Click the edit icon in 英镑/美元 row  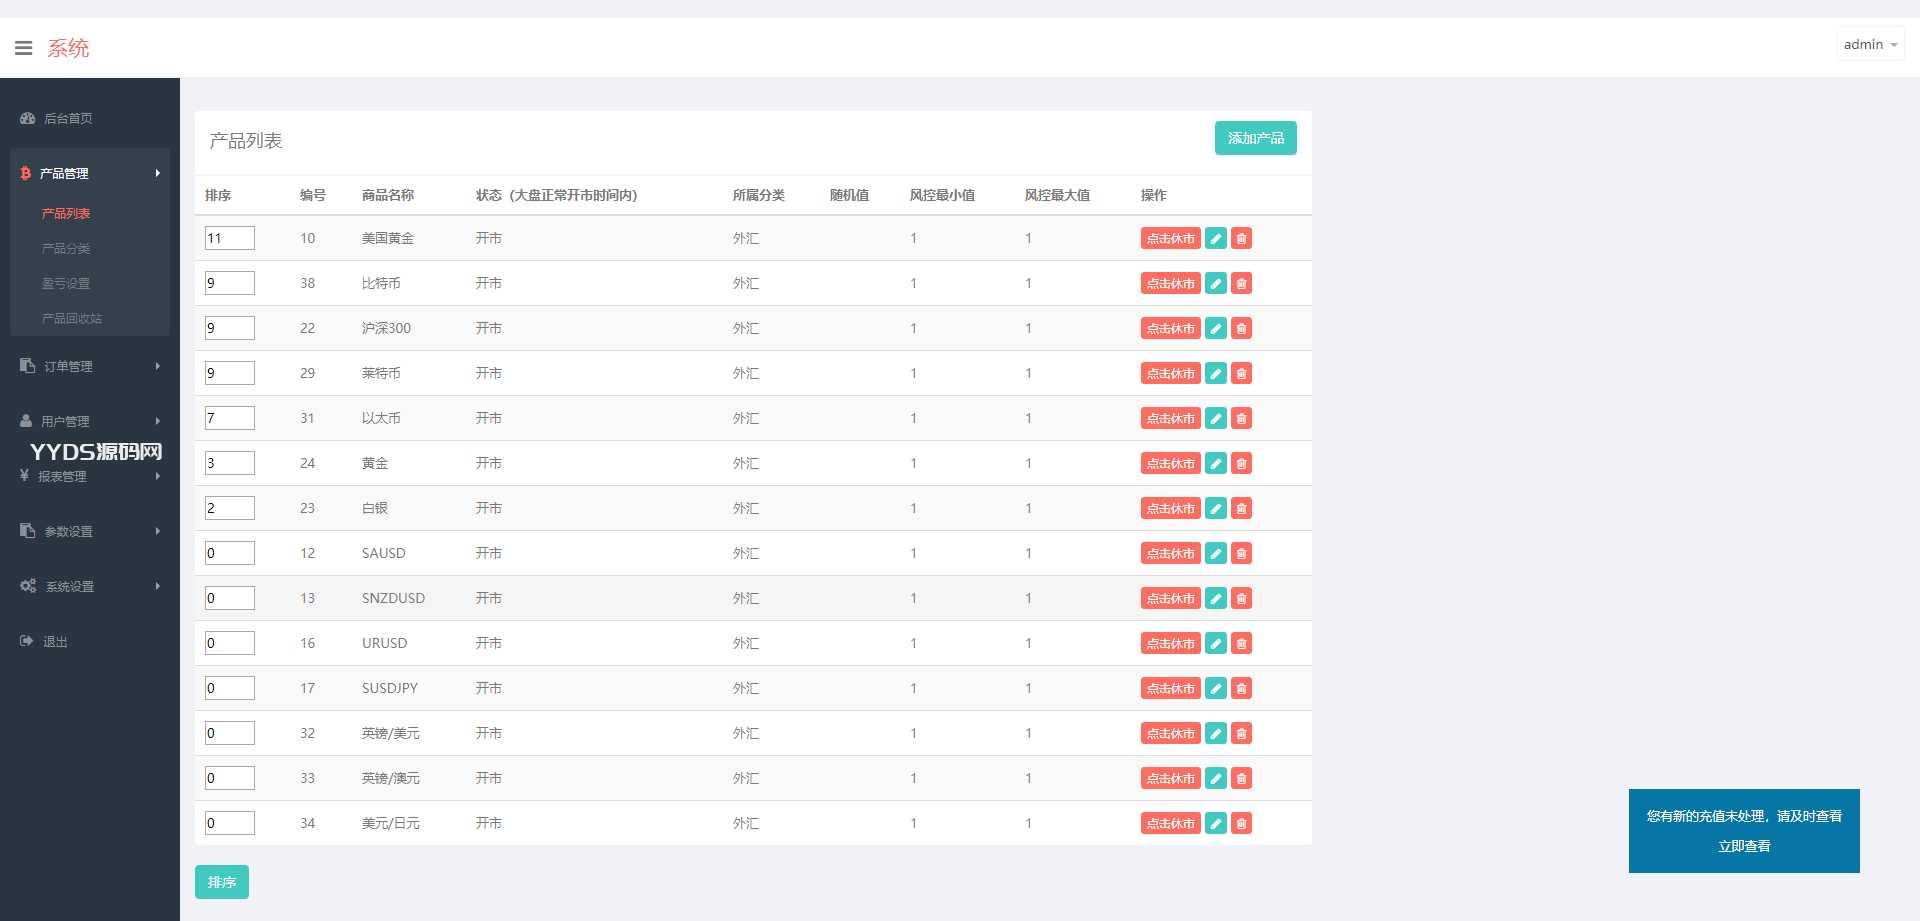click(1215, 733)
